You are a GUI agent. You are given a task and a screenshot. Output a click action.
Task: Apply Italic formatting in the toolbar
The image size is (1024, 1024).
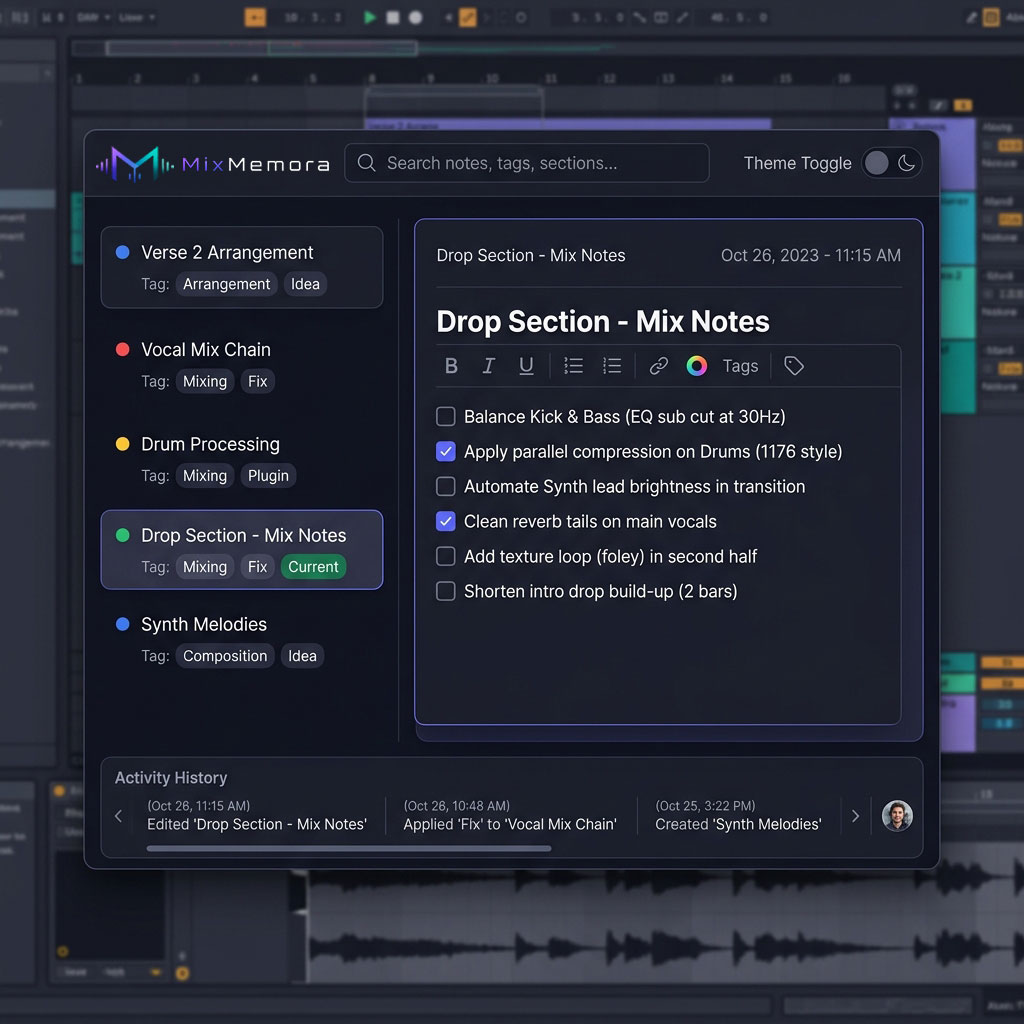pyautogui.click(x=488, y=366)
